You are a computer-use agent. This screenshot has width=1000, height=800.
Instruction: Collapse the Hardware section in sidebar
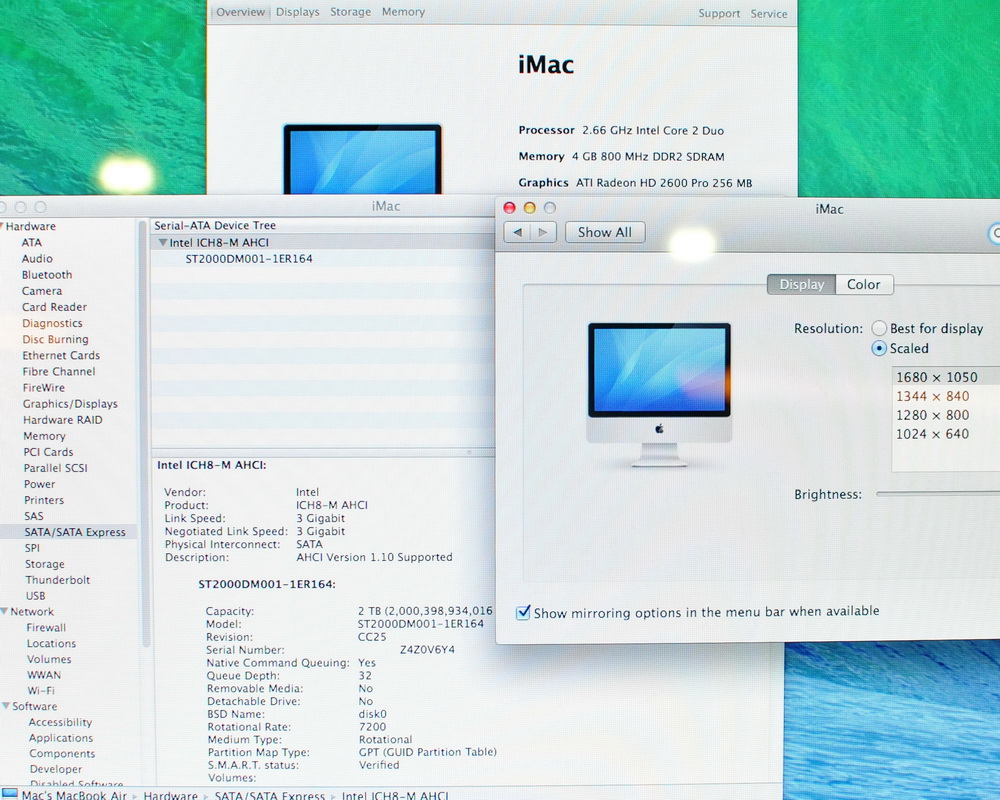[2, 226]
